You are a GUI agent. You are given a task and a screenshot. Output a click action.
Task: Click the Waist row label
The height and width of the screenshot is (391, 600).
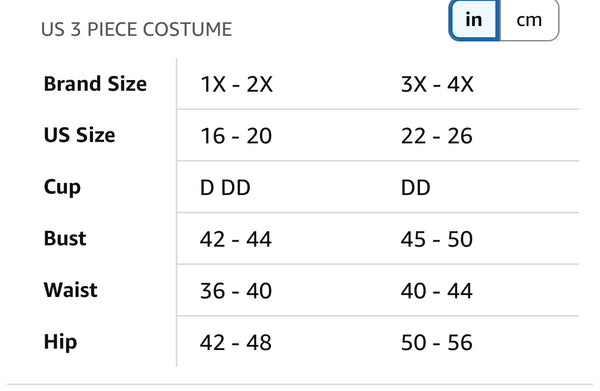(71, 290)
